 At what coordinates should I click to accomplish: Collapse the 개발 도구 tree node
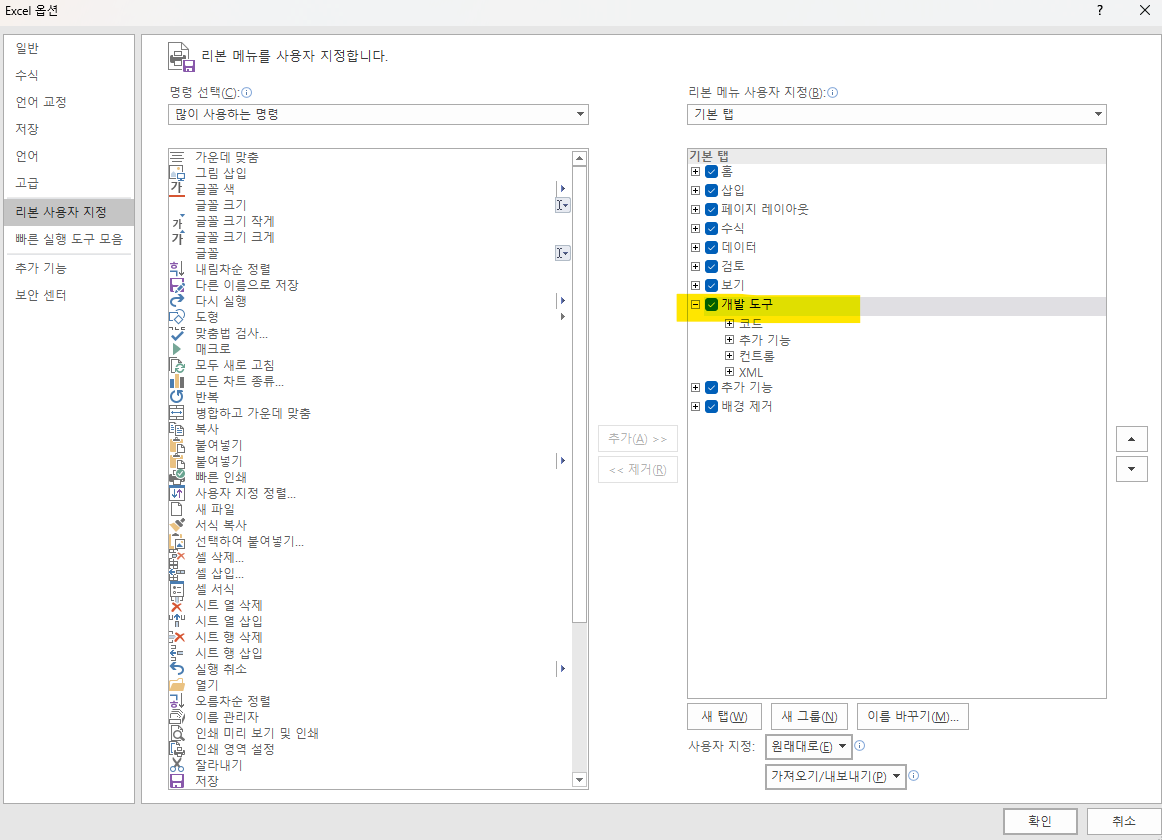coord(695,305)
